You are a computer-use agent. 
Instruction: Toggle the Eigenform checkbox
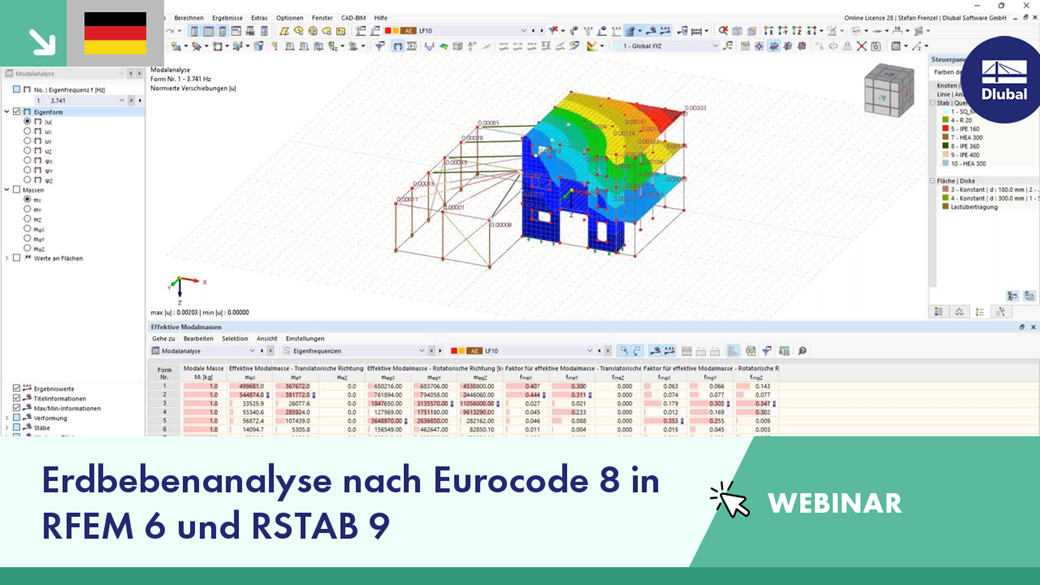[x=17, y=112]
